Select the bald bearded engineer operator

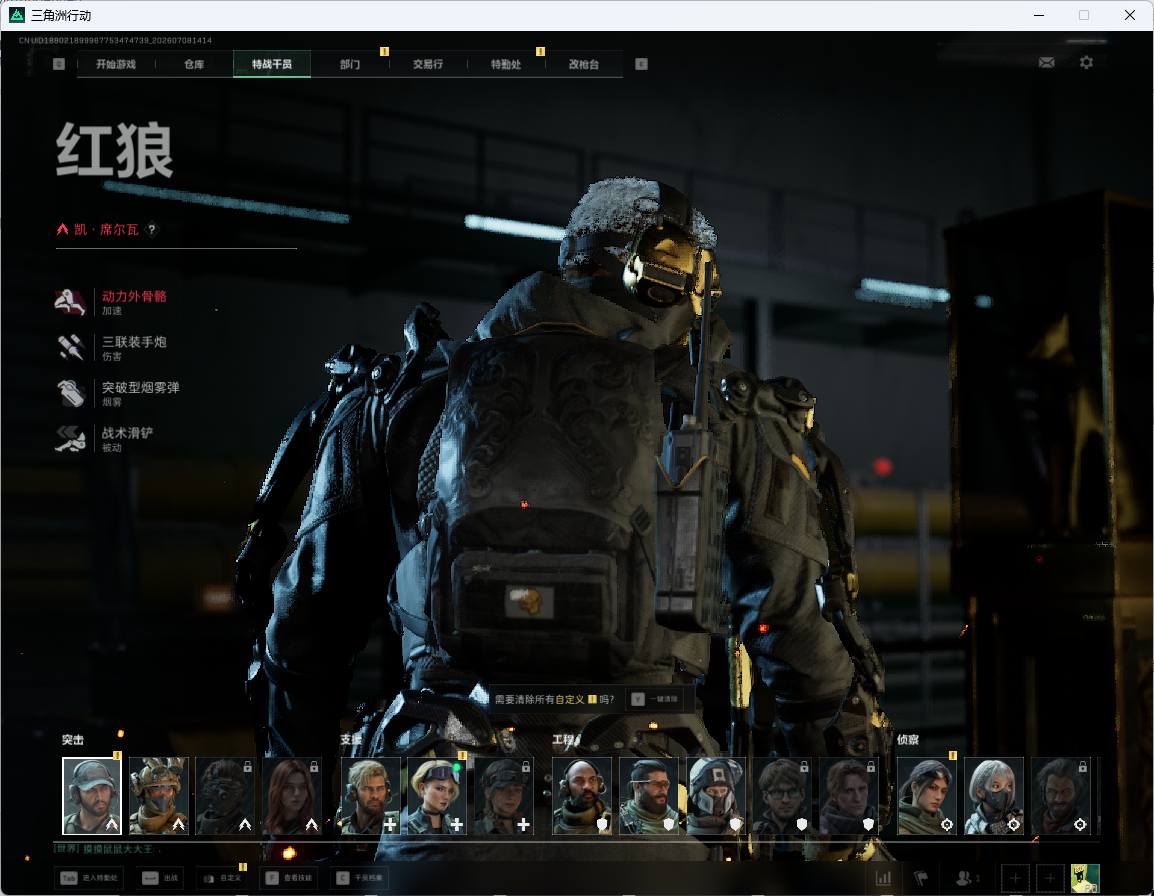pos(582,796)
